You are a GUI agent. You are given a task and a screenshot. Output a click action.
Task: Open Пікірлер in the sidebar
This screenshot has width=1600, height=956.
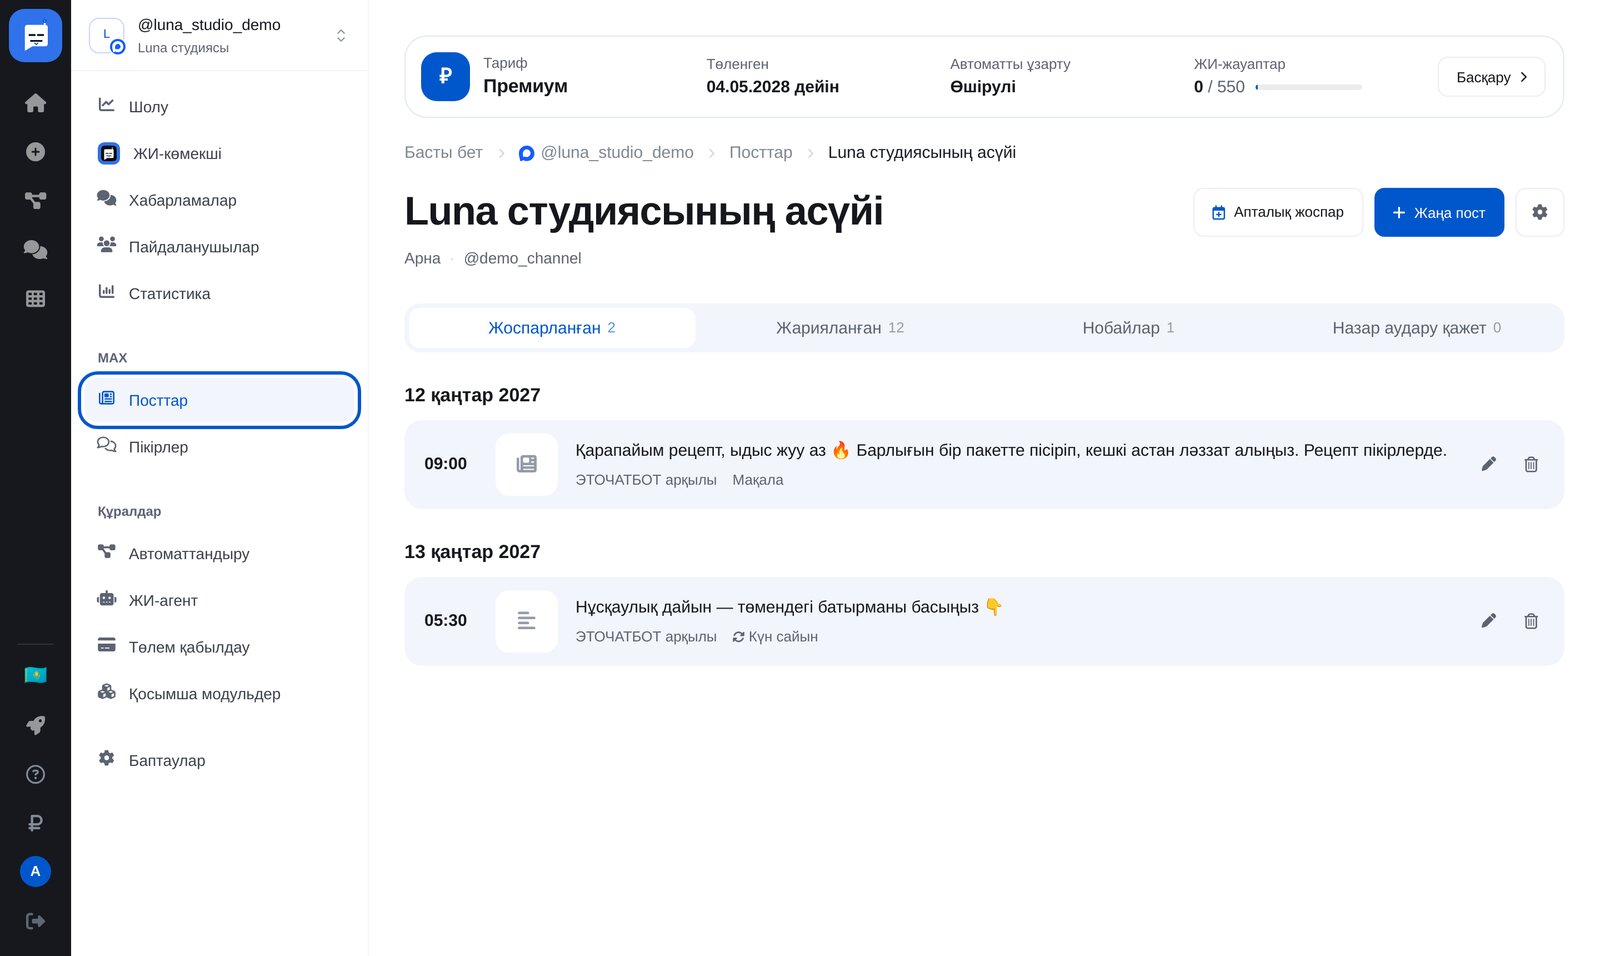point(220,447)
